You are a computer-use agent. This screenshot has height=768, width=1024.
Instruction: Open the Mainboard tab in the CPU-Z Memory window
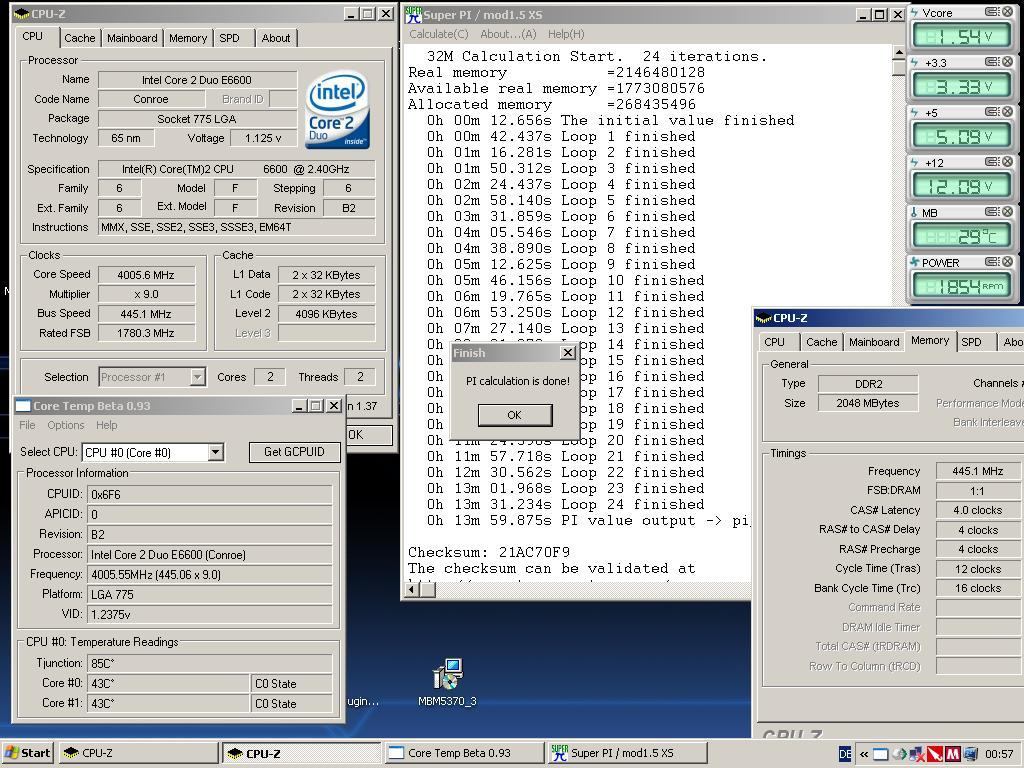[874, 342]
